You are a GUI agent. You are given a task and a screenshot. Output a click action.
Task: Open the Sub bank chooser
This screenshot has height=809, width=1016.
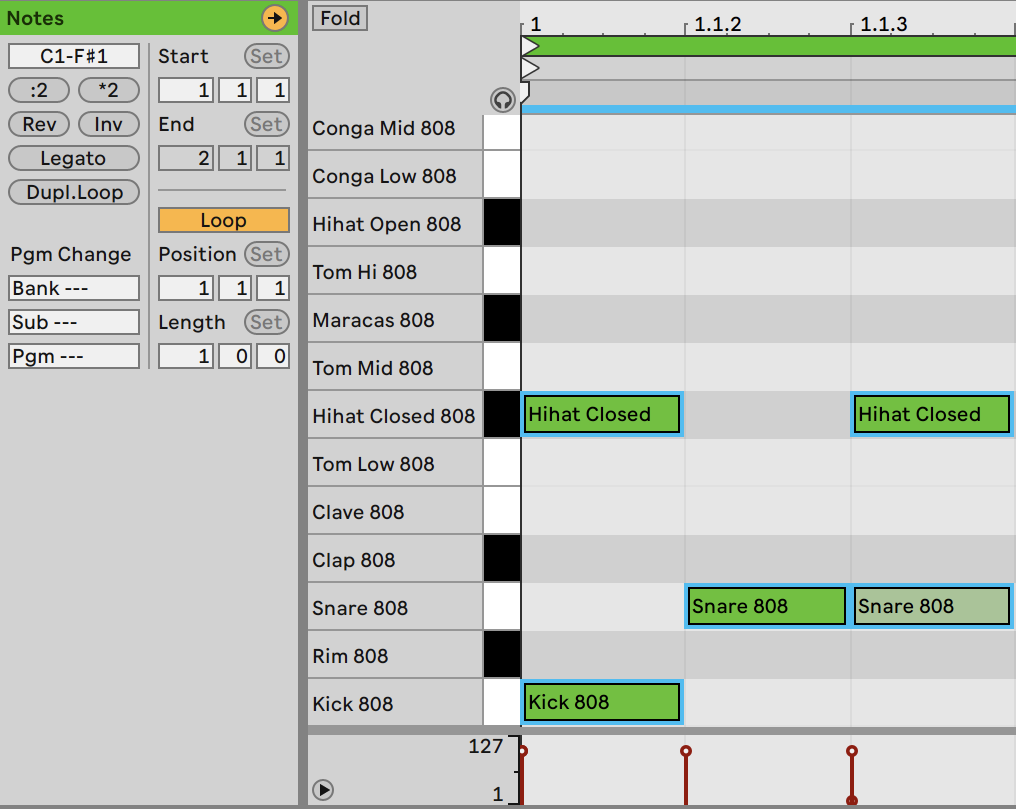(74, 322)
